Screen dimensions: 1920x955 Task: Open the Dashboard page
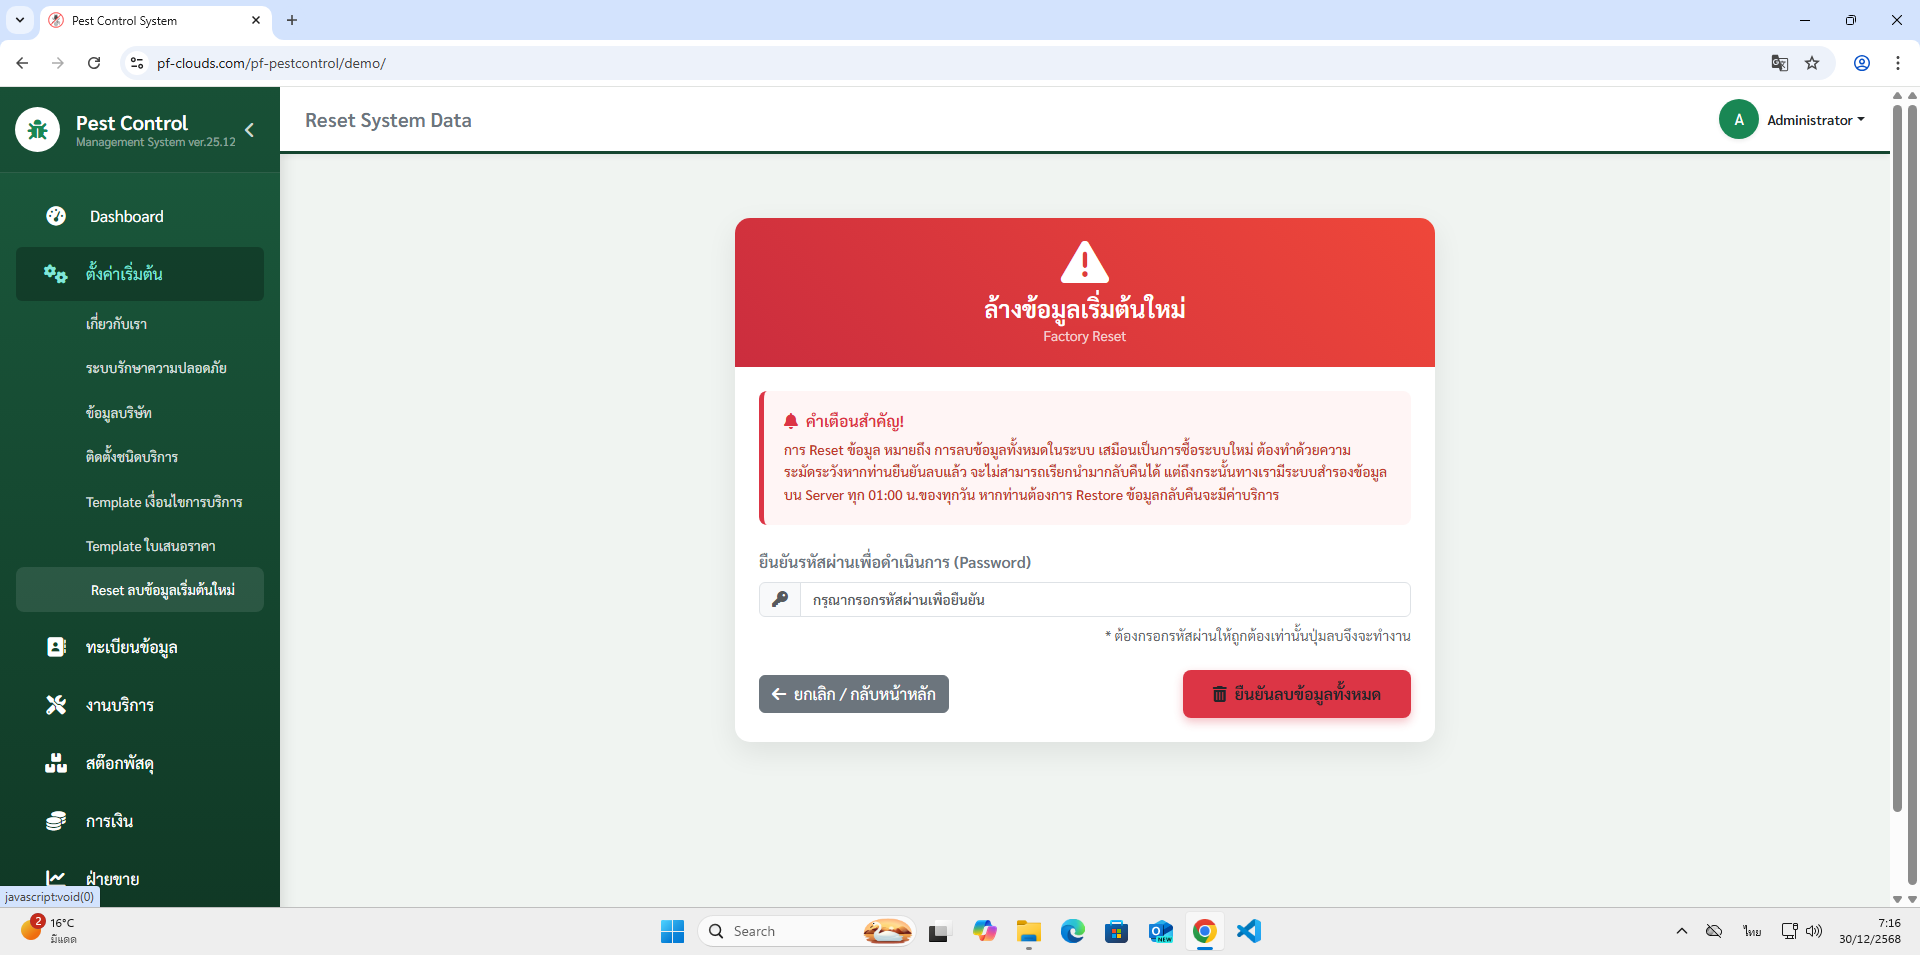(126, 217)
